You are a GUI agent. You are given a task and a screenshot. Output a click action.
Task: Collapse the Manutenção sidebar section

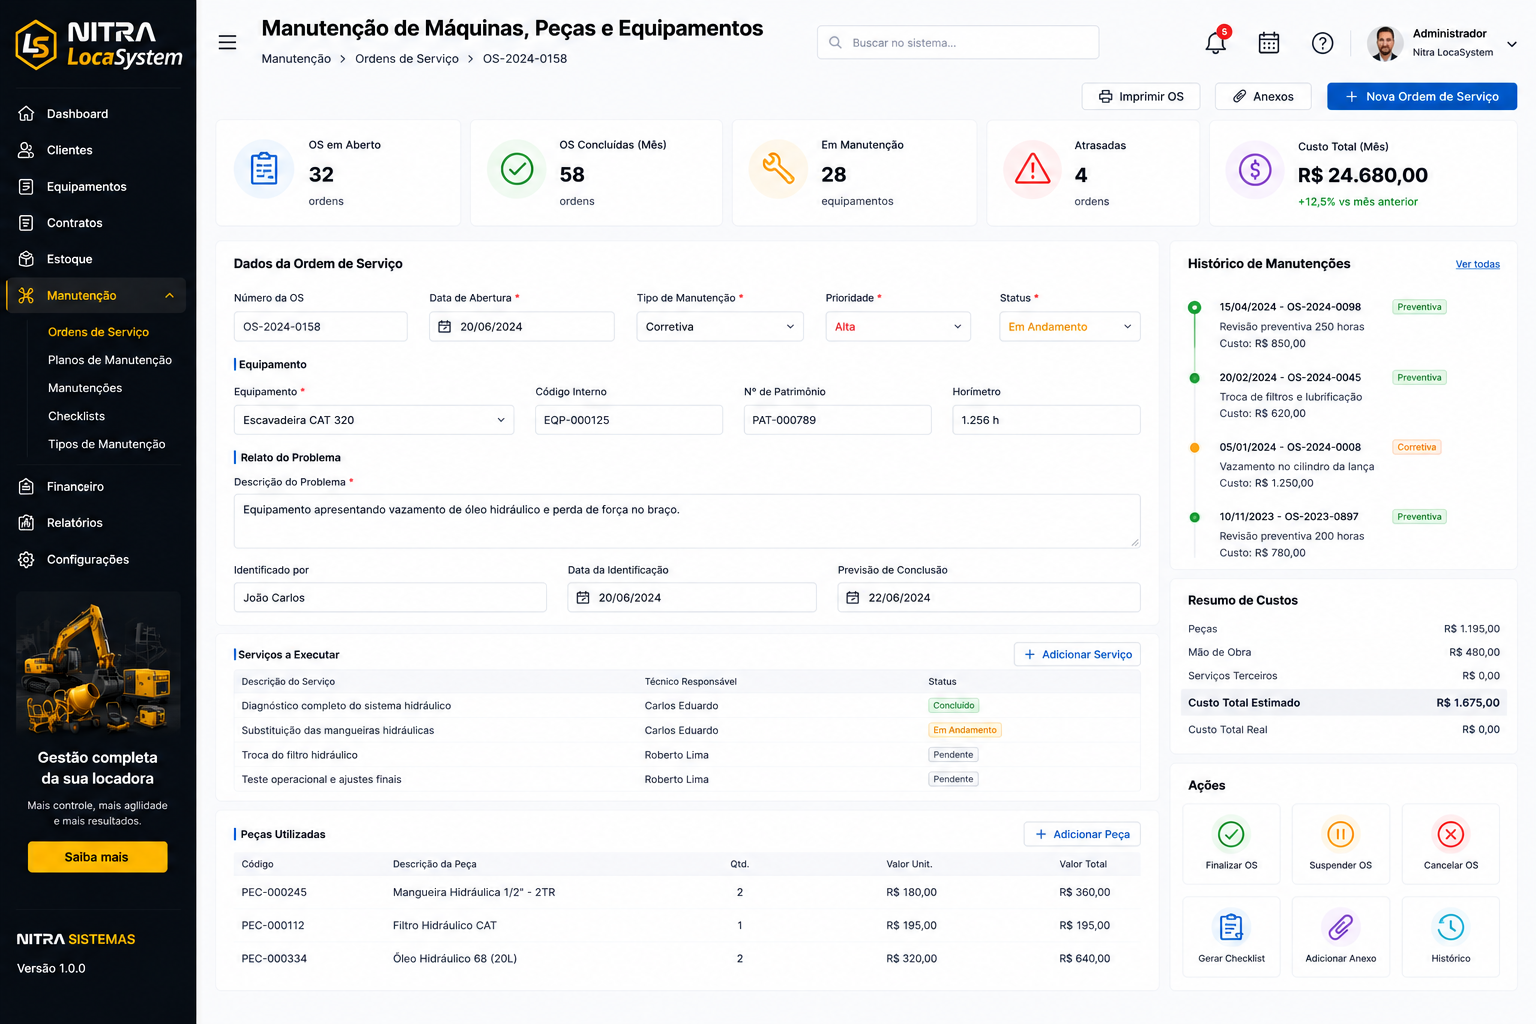pos(169,296)
